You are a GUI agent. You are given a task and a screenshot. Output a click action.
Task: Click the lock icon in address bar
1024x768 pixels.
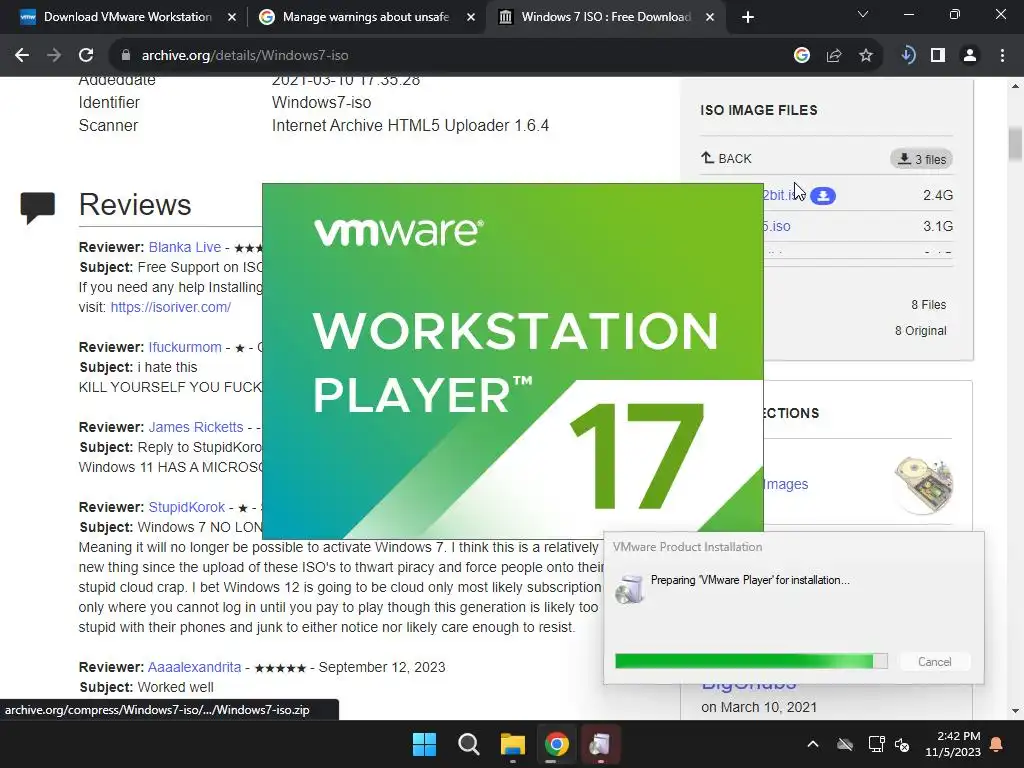(125, 56)
